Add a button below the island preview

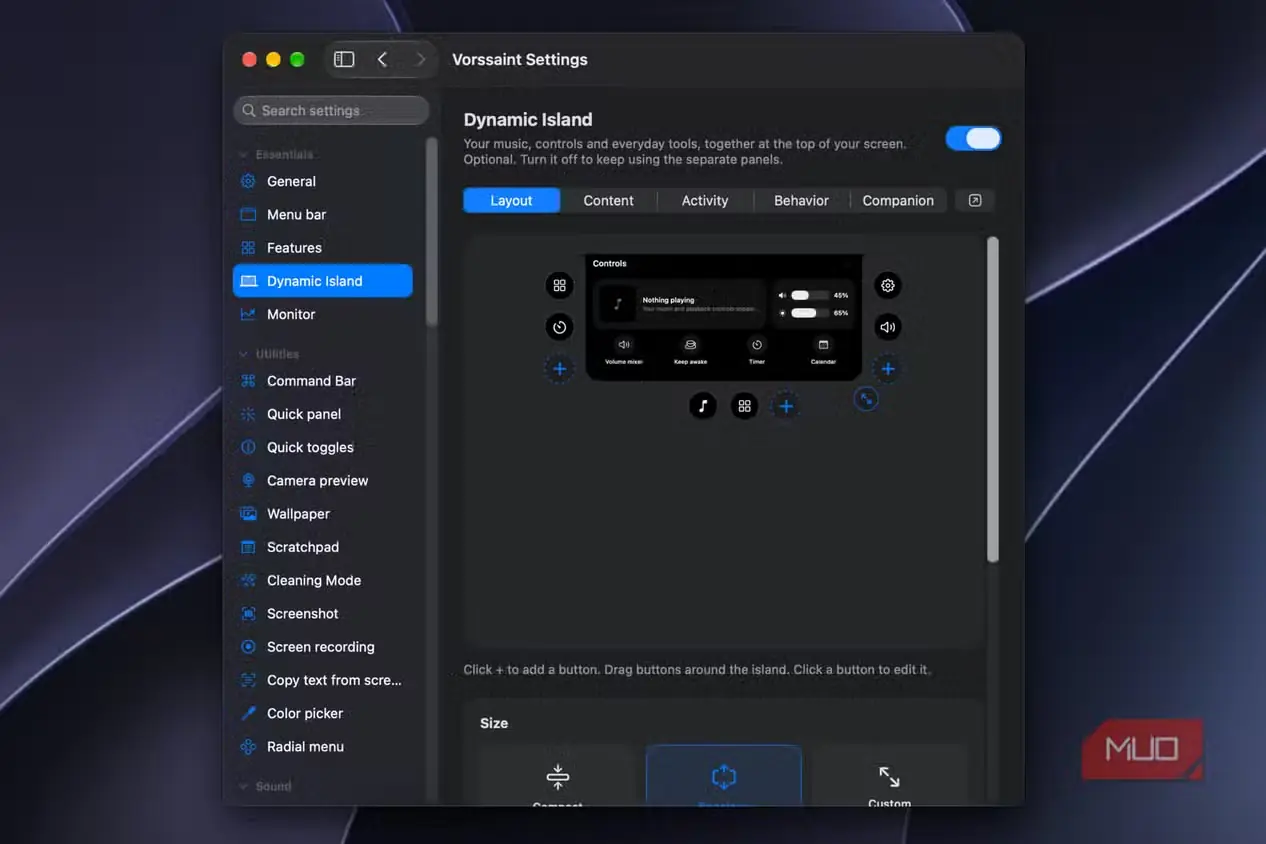(x=786, y=406)
